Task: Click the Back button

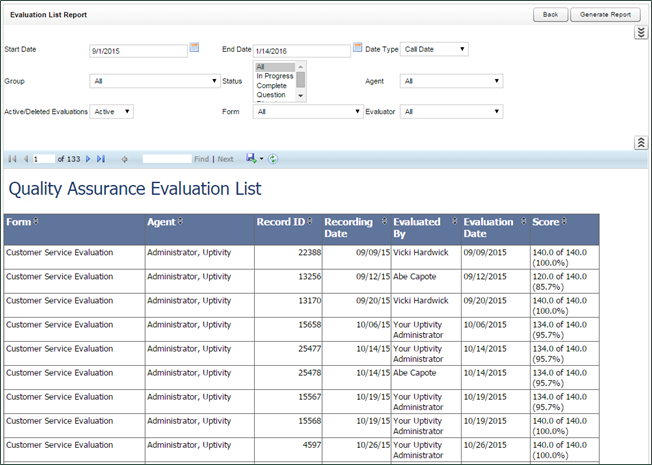Action: (x=550, y=15)
